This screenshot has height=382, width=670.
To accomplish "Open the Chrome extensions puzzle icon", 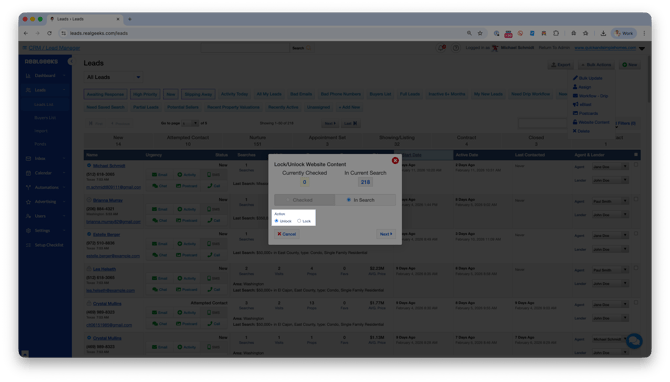I will coord(556,33).
